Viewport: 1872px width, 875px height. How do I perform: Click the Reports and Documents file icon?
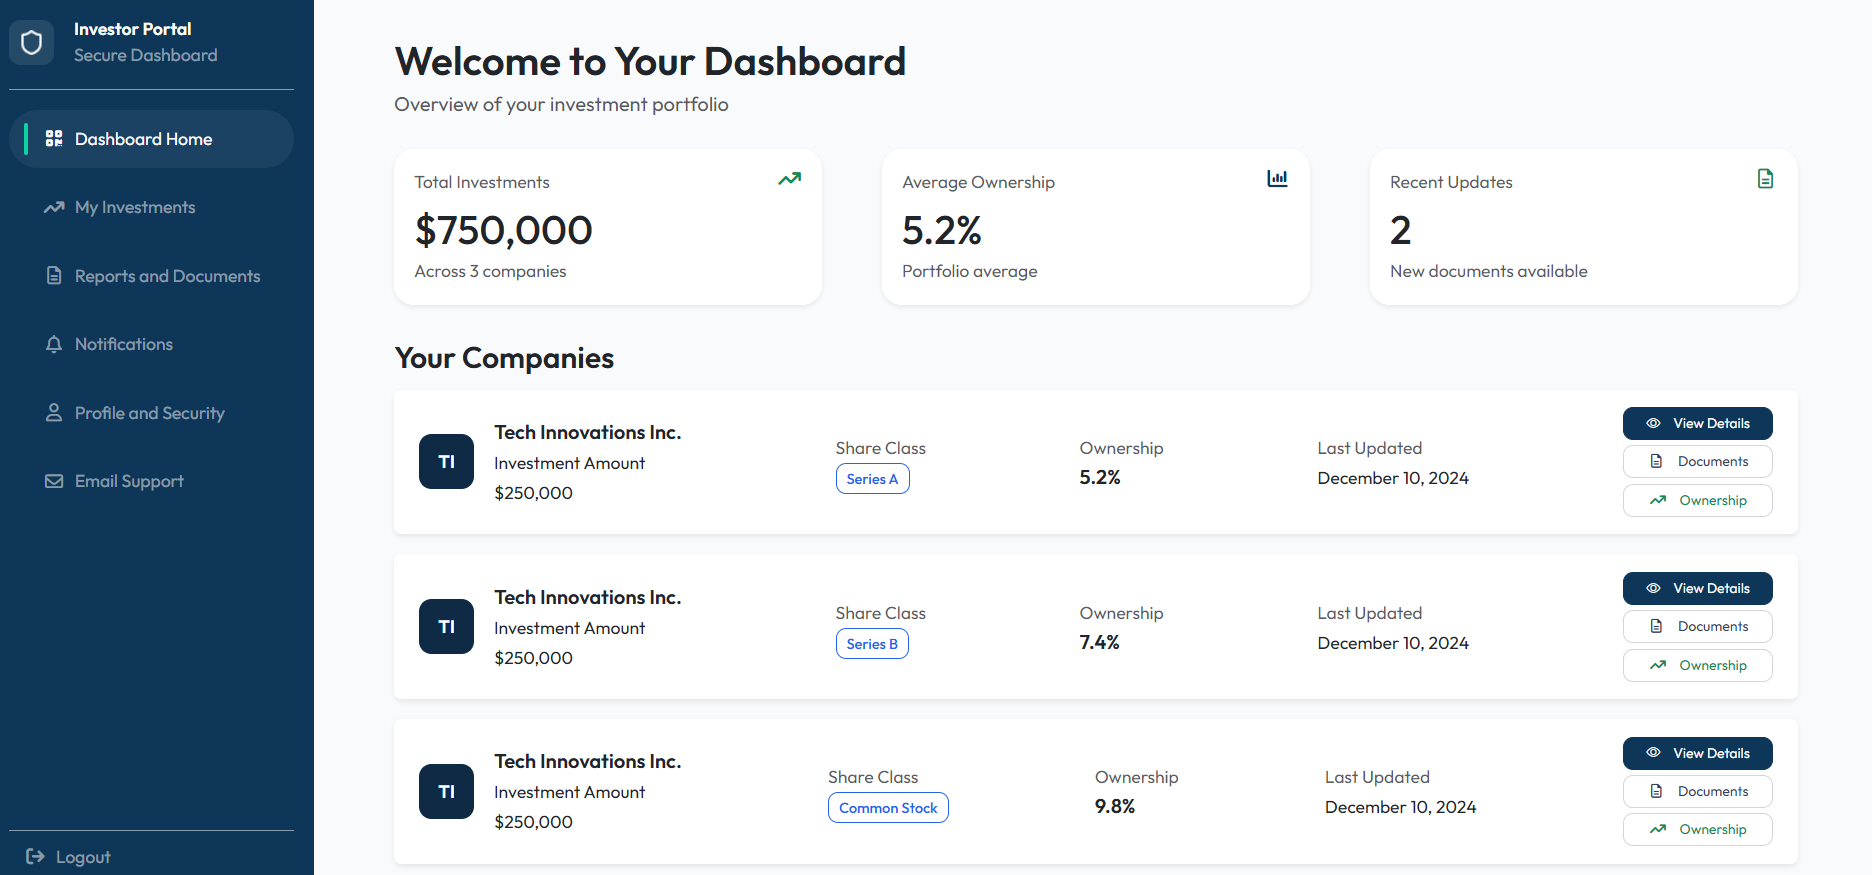point(54,276)
